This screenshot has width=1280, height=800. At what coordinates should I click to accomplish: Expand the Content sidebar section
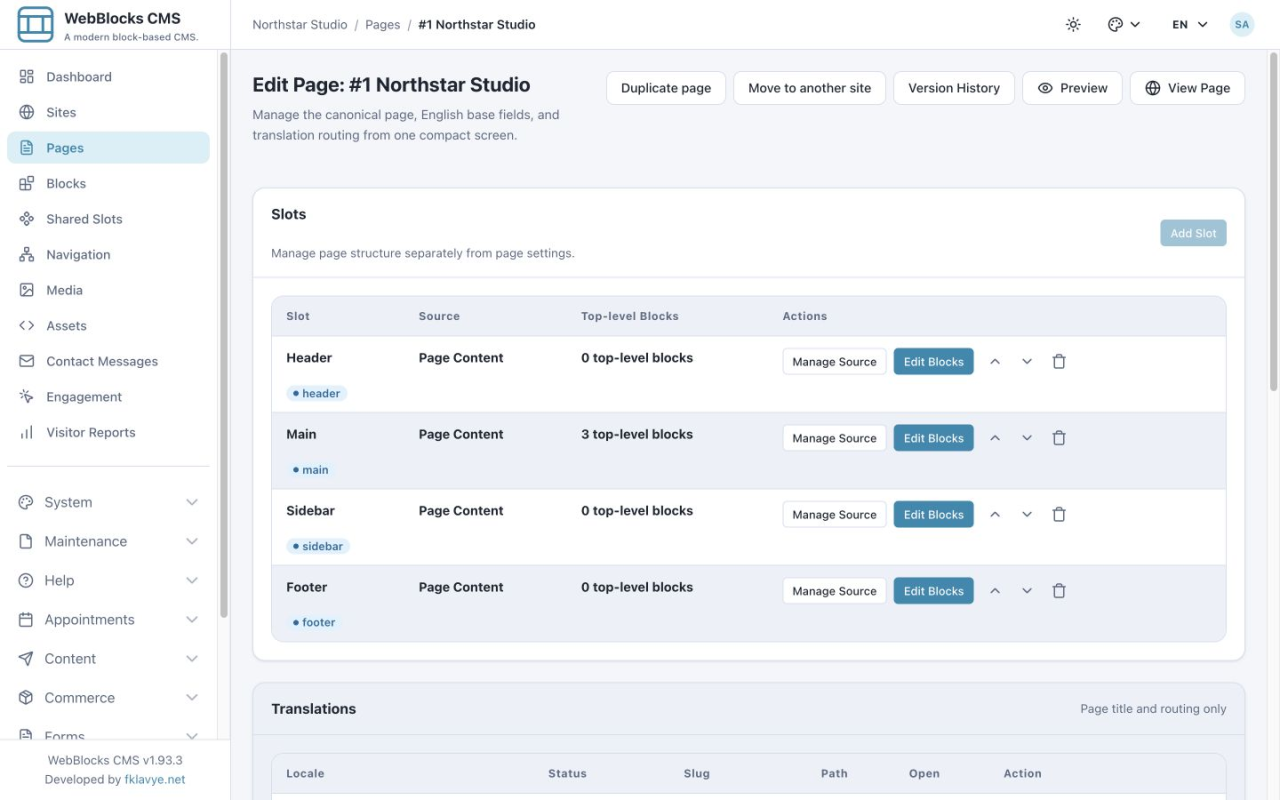108,658
